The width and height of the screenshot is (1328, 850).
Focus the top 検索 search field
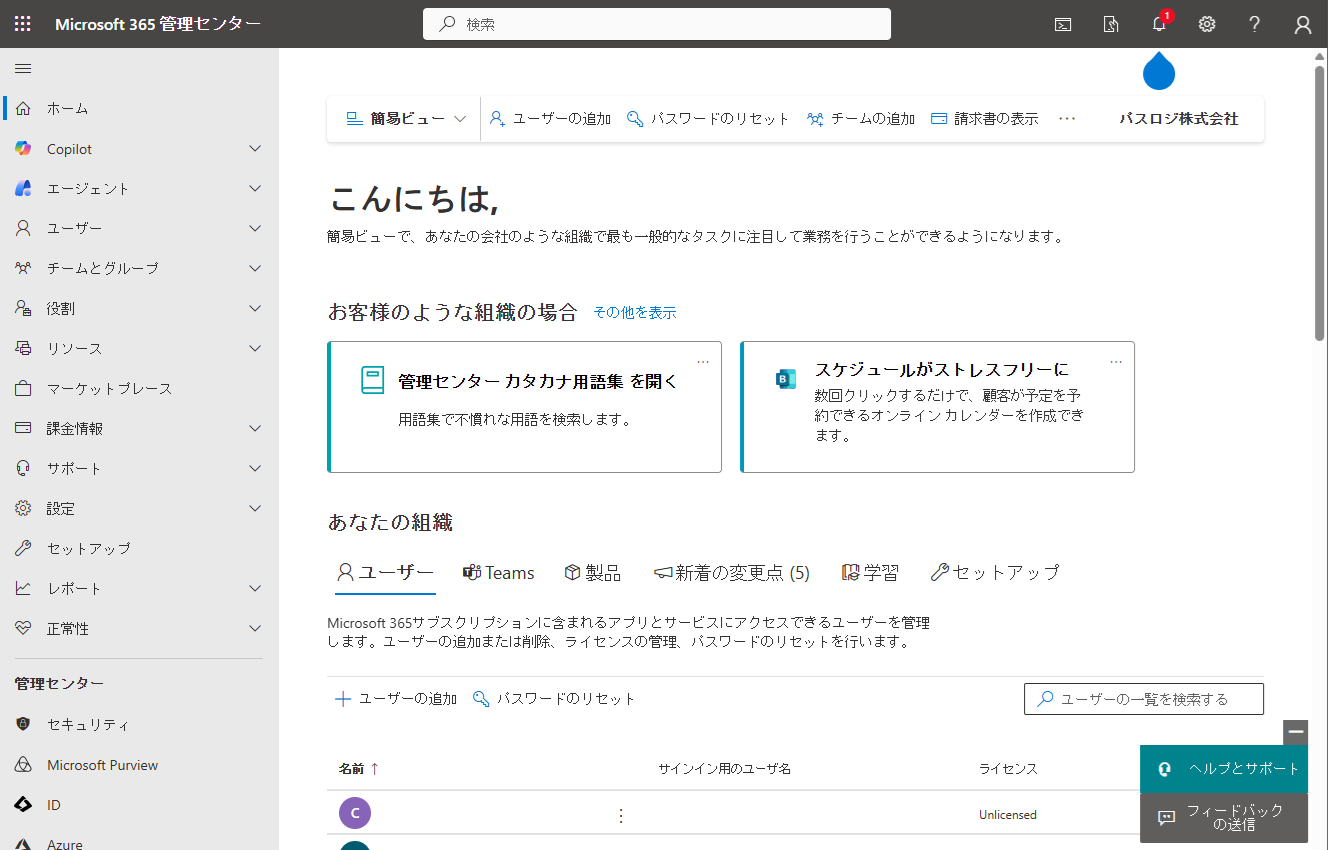coord(657,24)
